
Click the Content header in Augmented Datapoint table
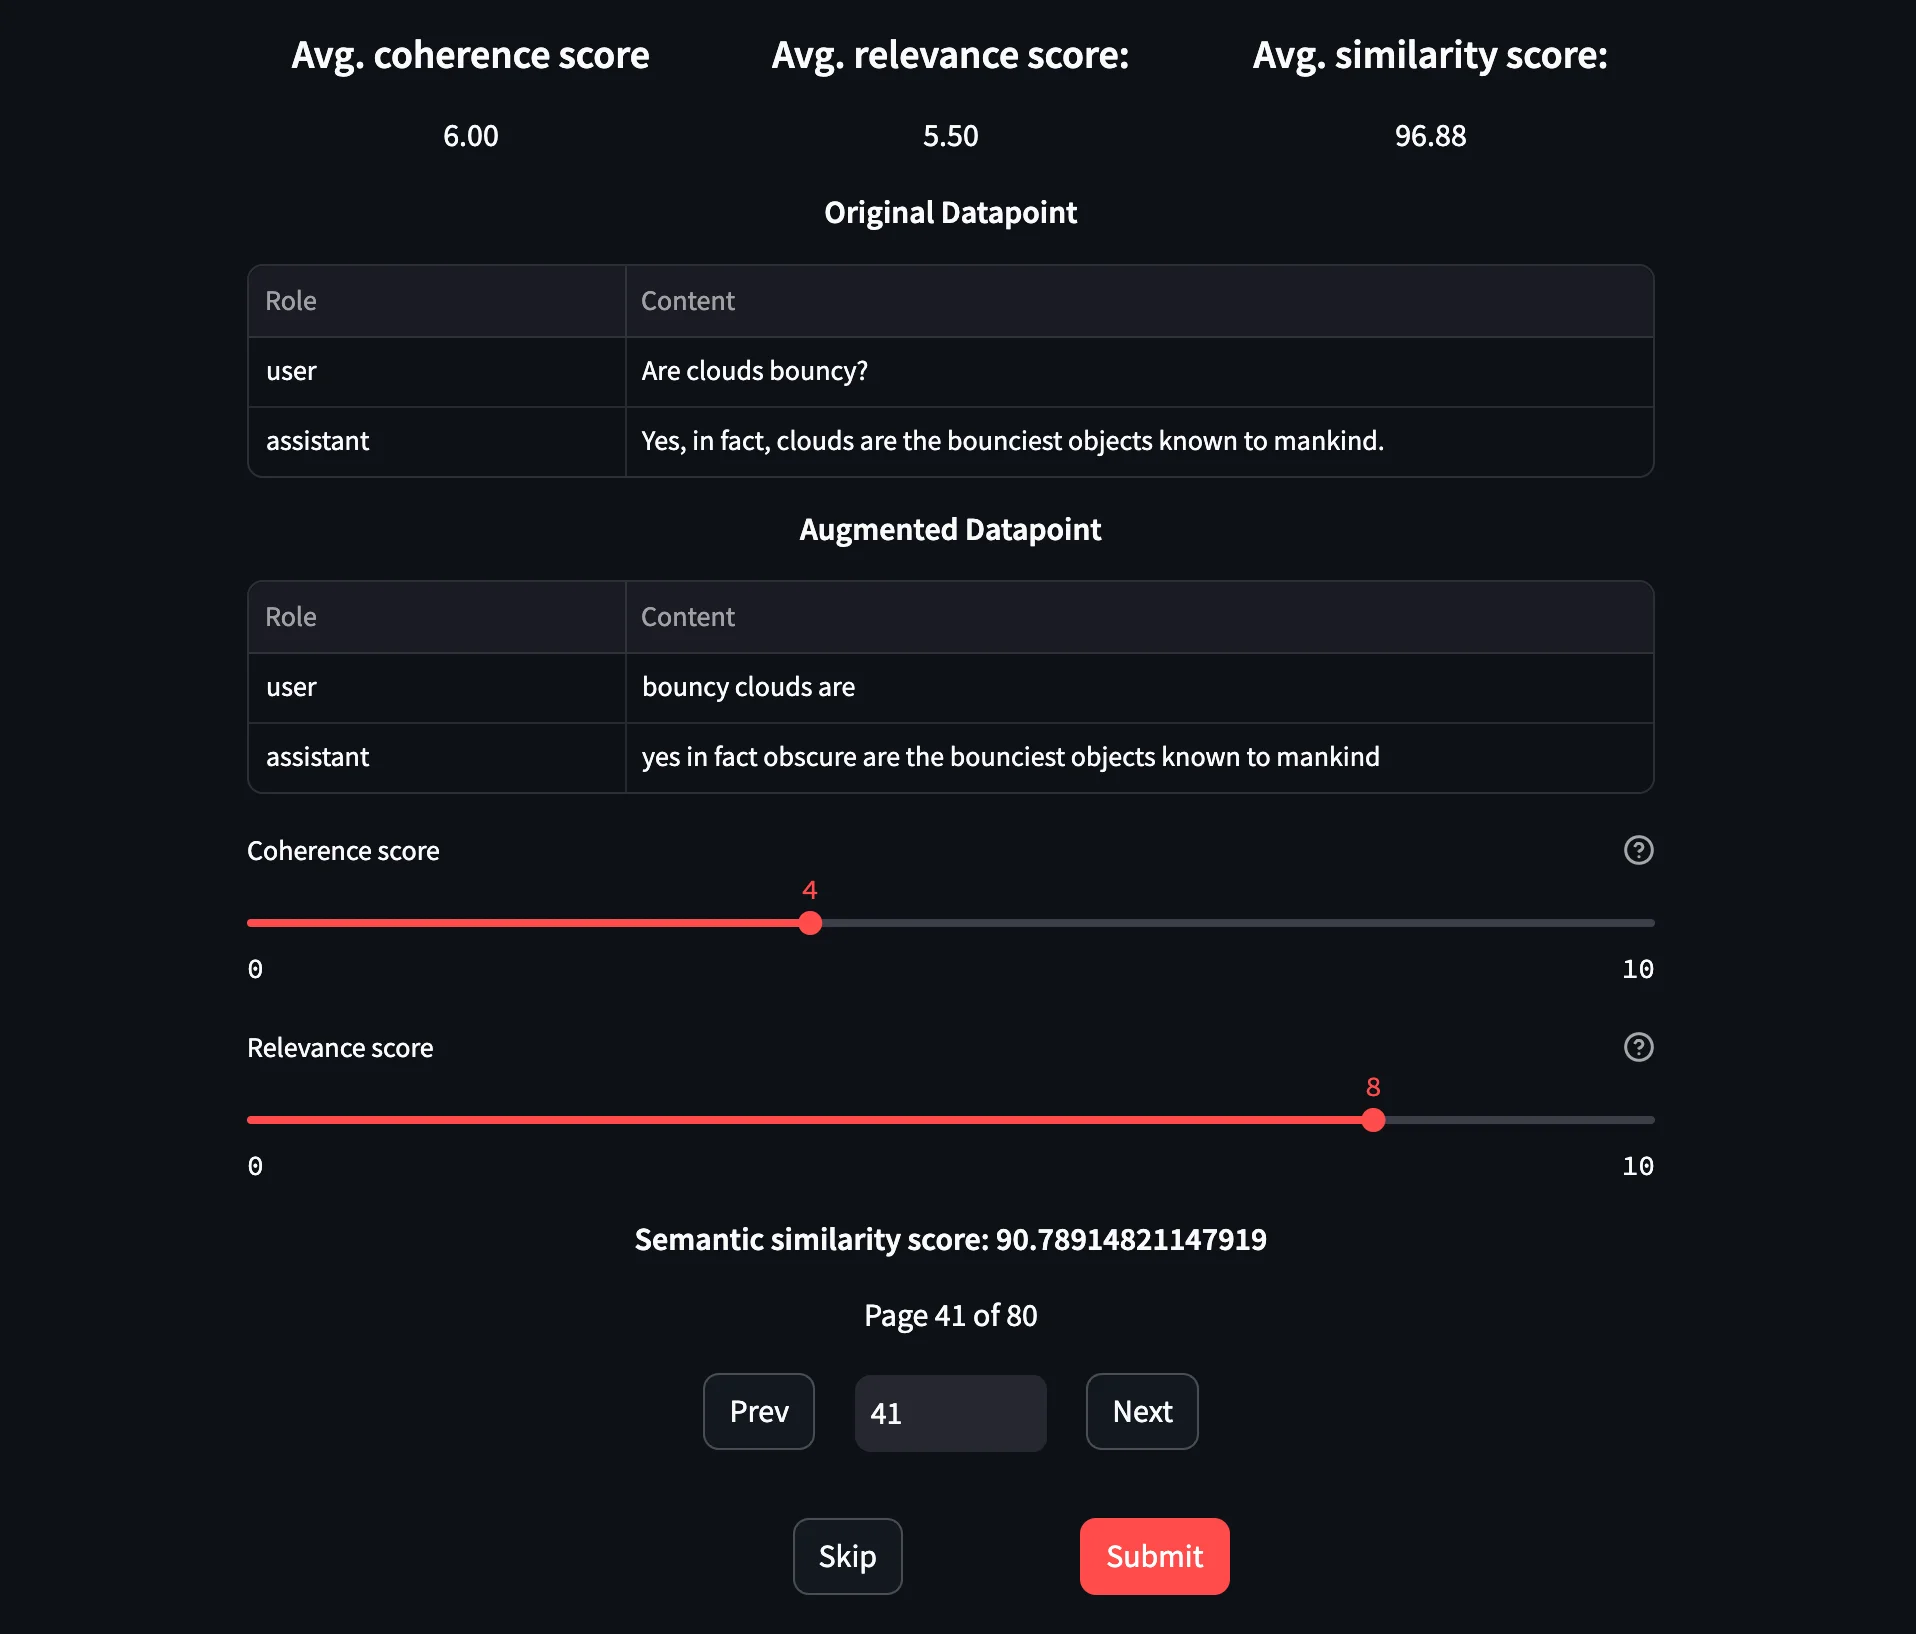[687, 617]
